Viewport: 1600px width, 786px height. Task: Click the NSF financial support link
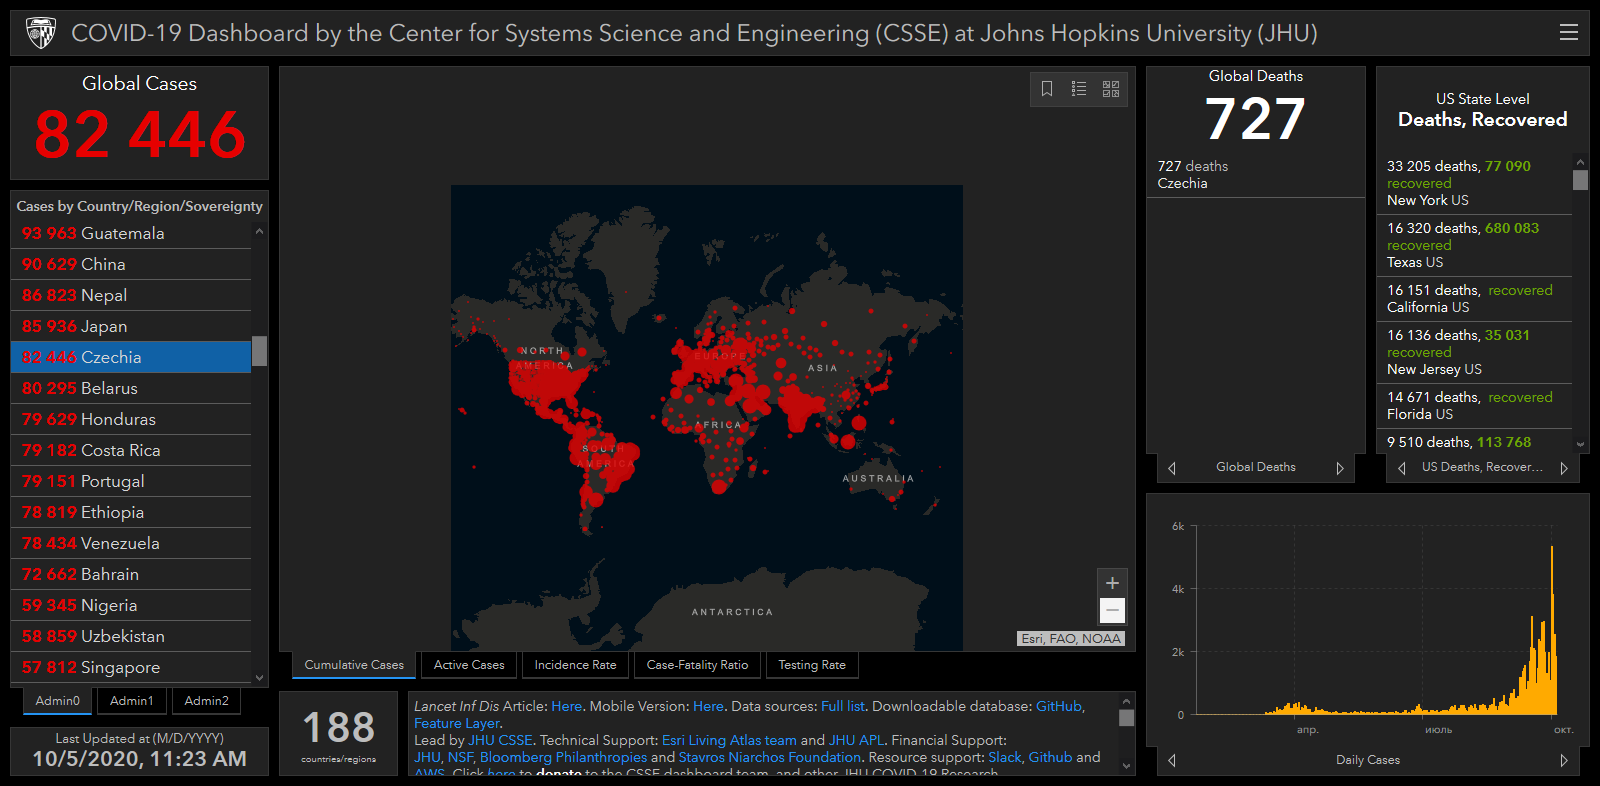coord(460,757)
